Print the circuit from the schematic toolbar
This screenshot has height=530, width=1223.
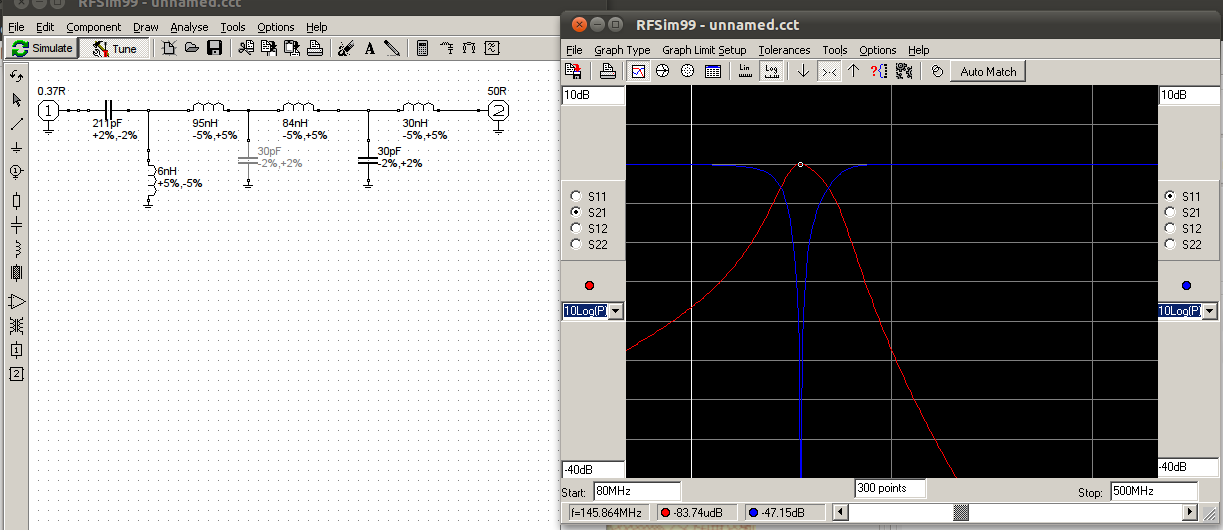[x=314, y=47]
